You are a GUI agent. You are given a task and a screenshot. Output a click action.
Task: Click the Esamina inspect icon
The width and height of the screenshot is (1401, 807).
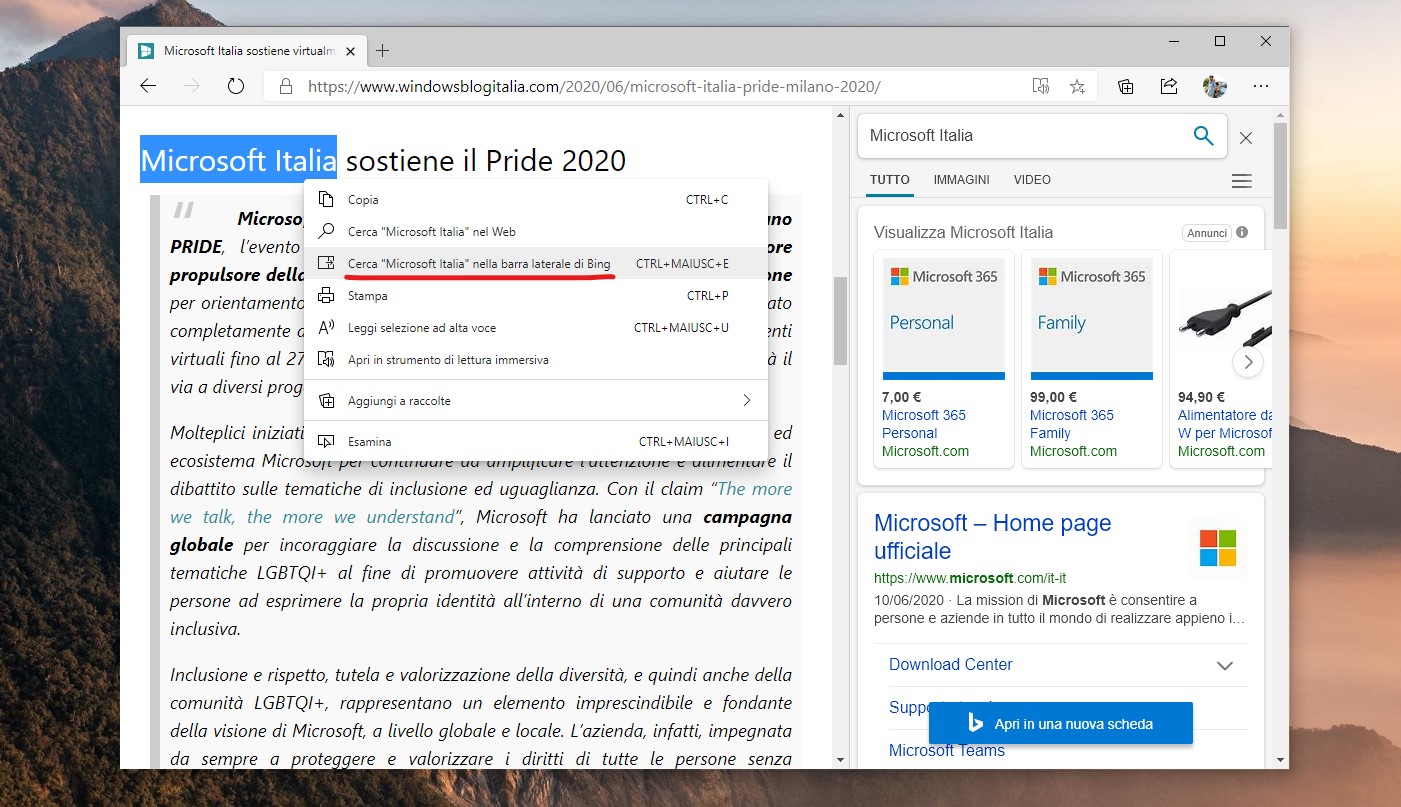click(x=326, y=441)
